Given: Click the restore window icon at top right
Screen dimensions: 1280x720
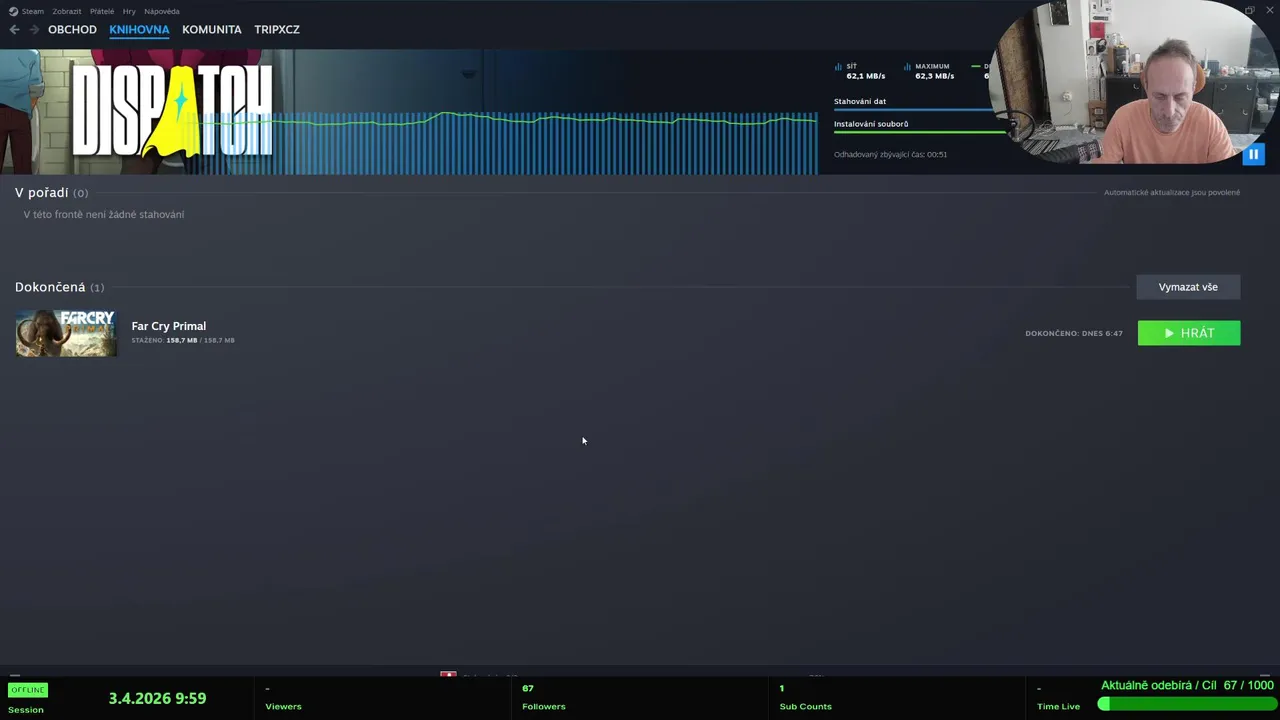Looking at the screenshot, I should [x=1250, y=10].
